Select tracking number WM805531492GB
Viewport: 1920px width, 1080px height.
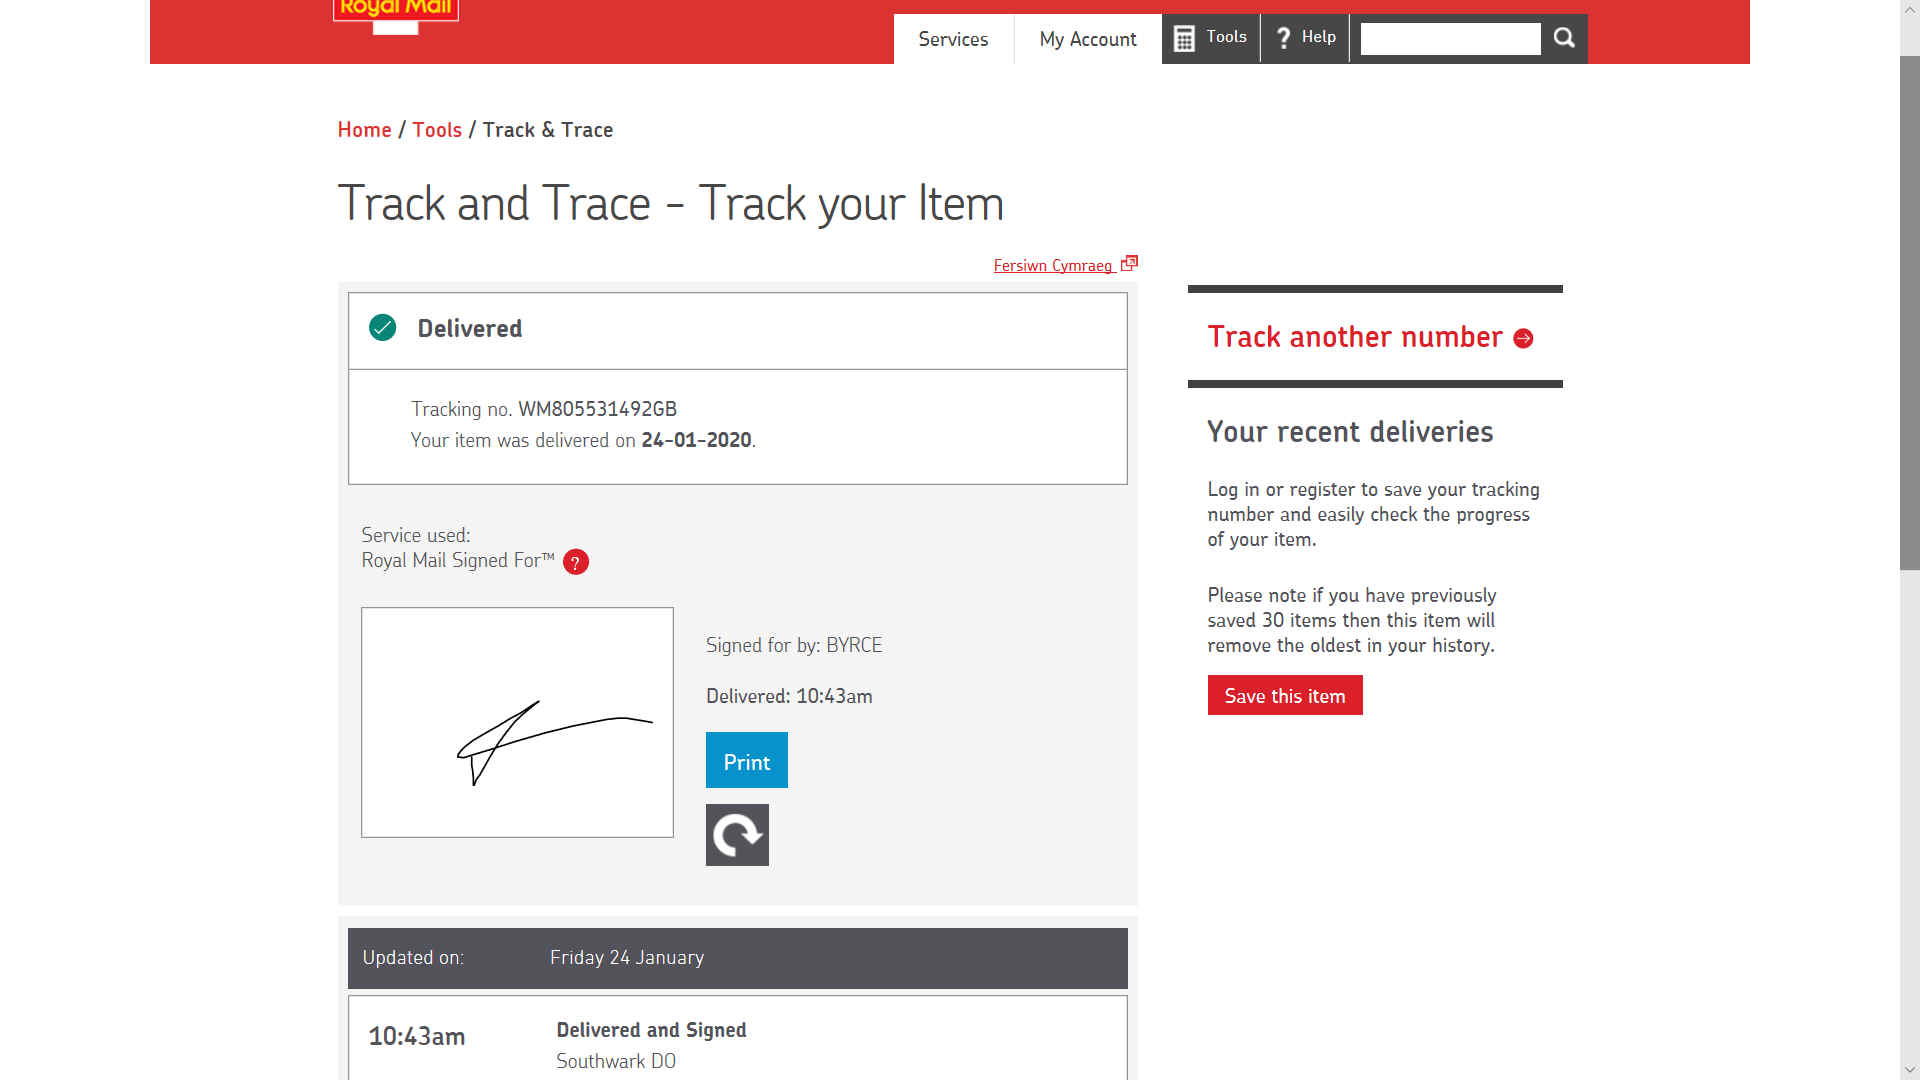click(597, 409)
